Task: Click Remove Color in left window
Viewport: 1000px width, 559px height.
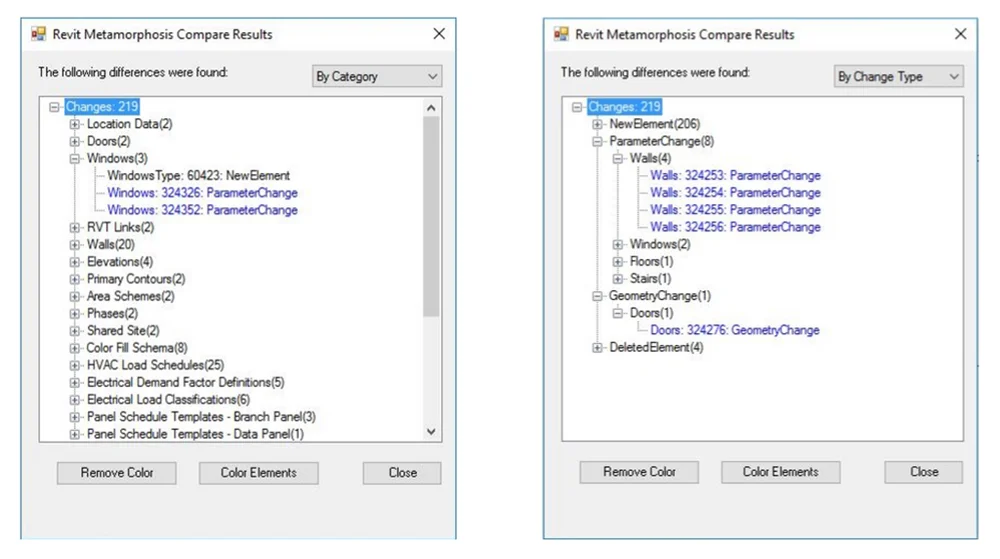Action: pyautogui.click(x=117, y=473)
